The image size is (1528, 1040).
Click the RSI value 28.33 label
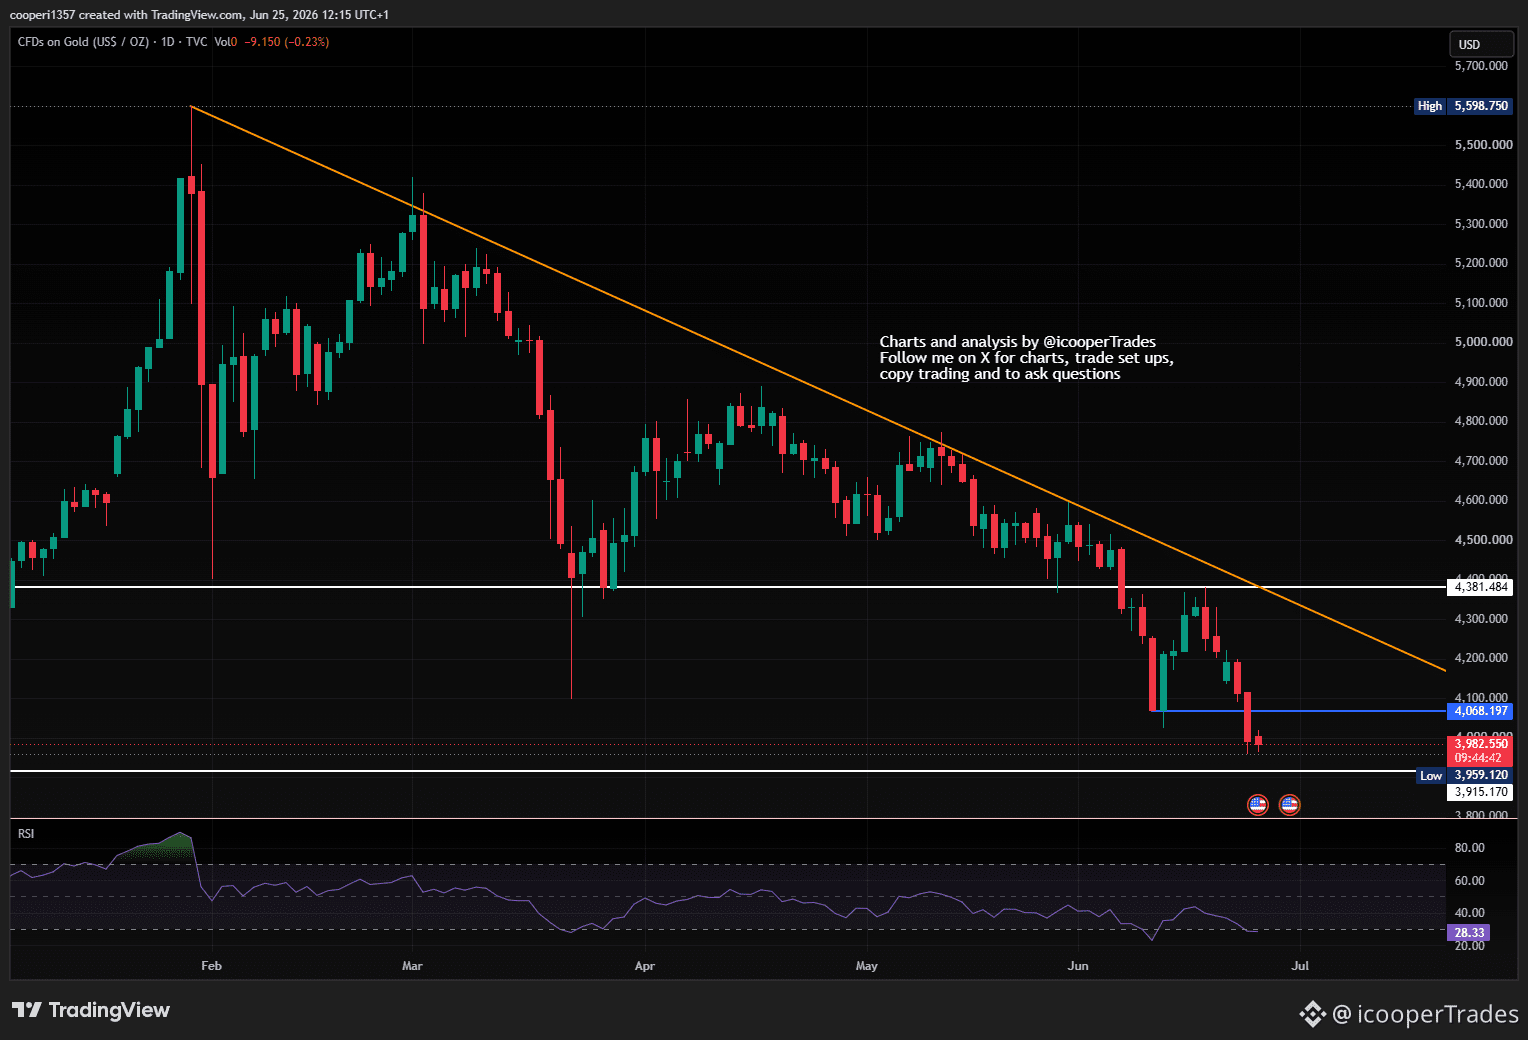click(1469, 933)
